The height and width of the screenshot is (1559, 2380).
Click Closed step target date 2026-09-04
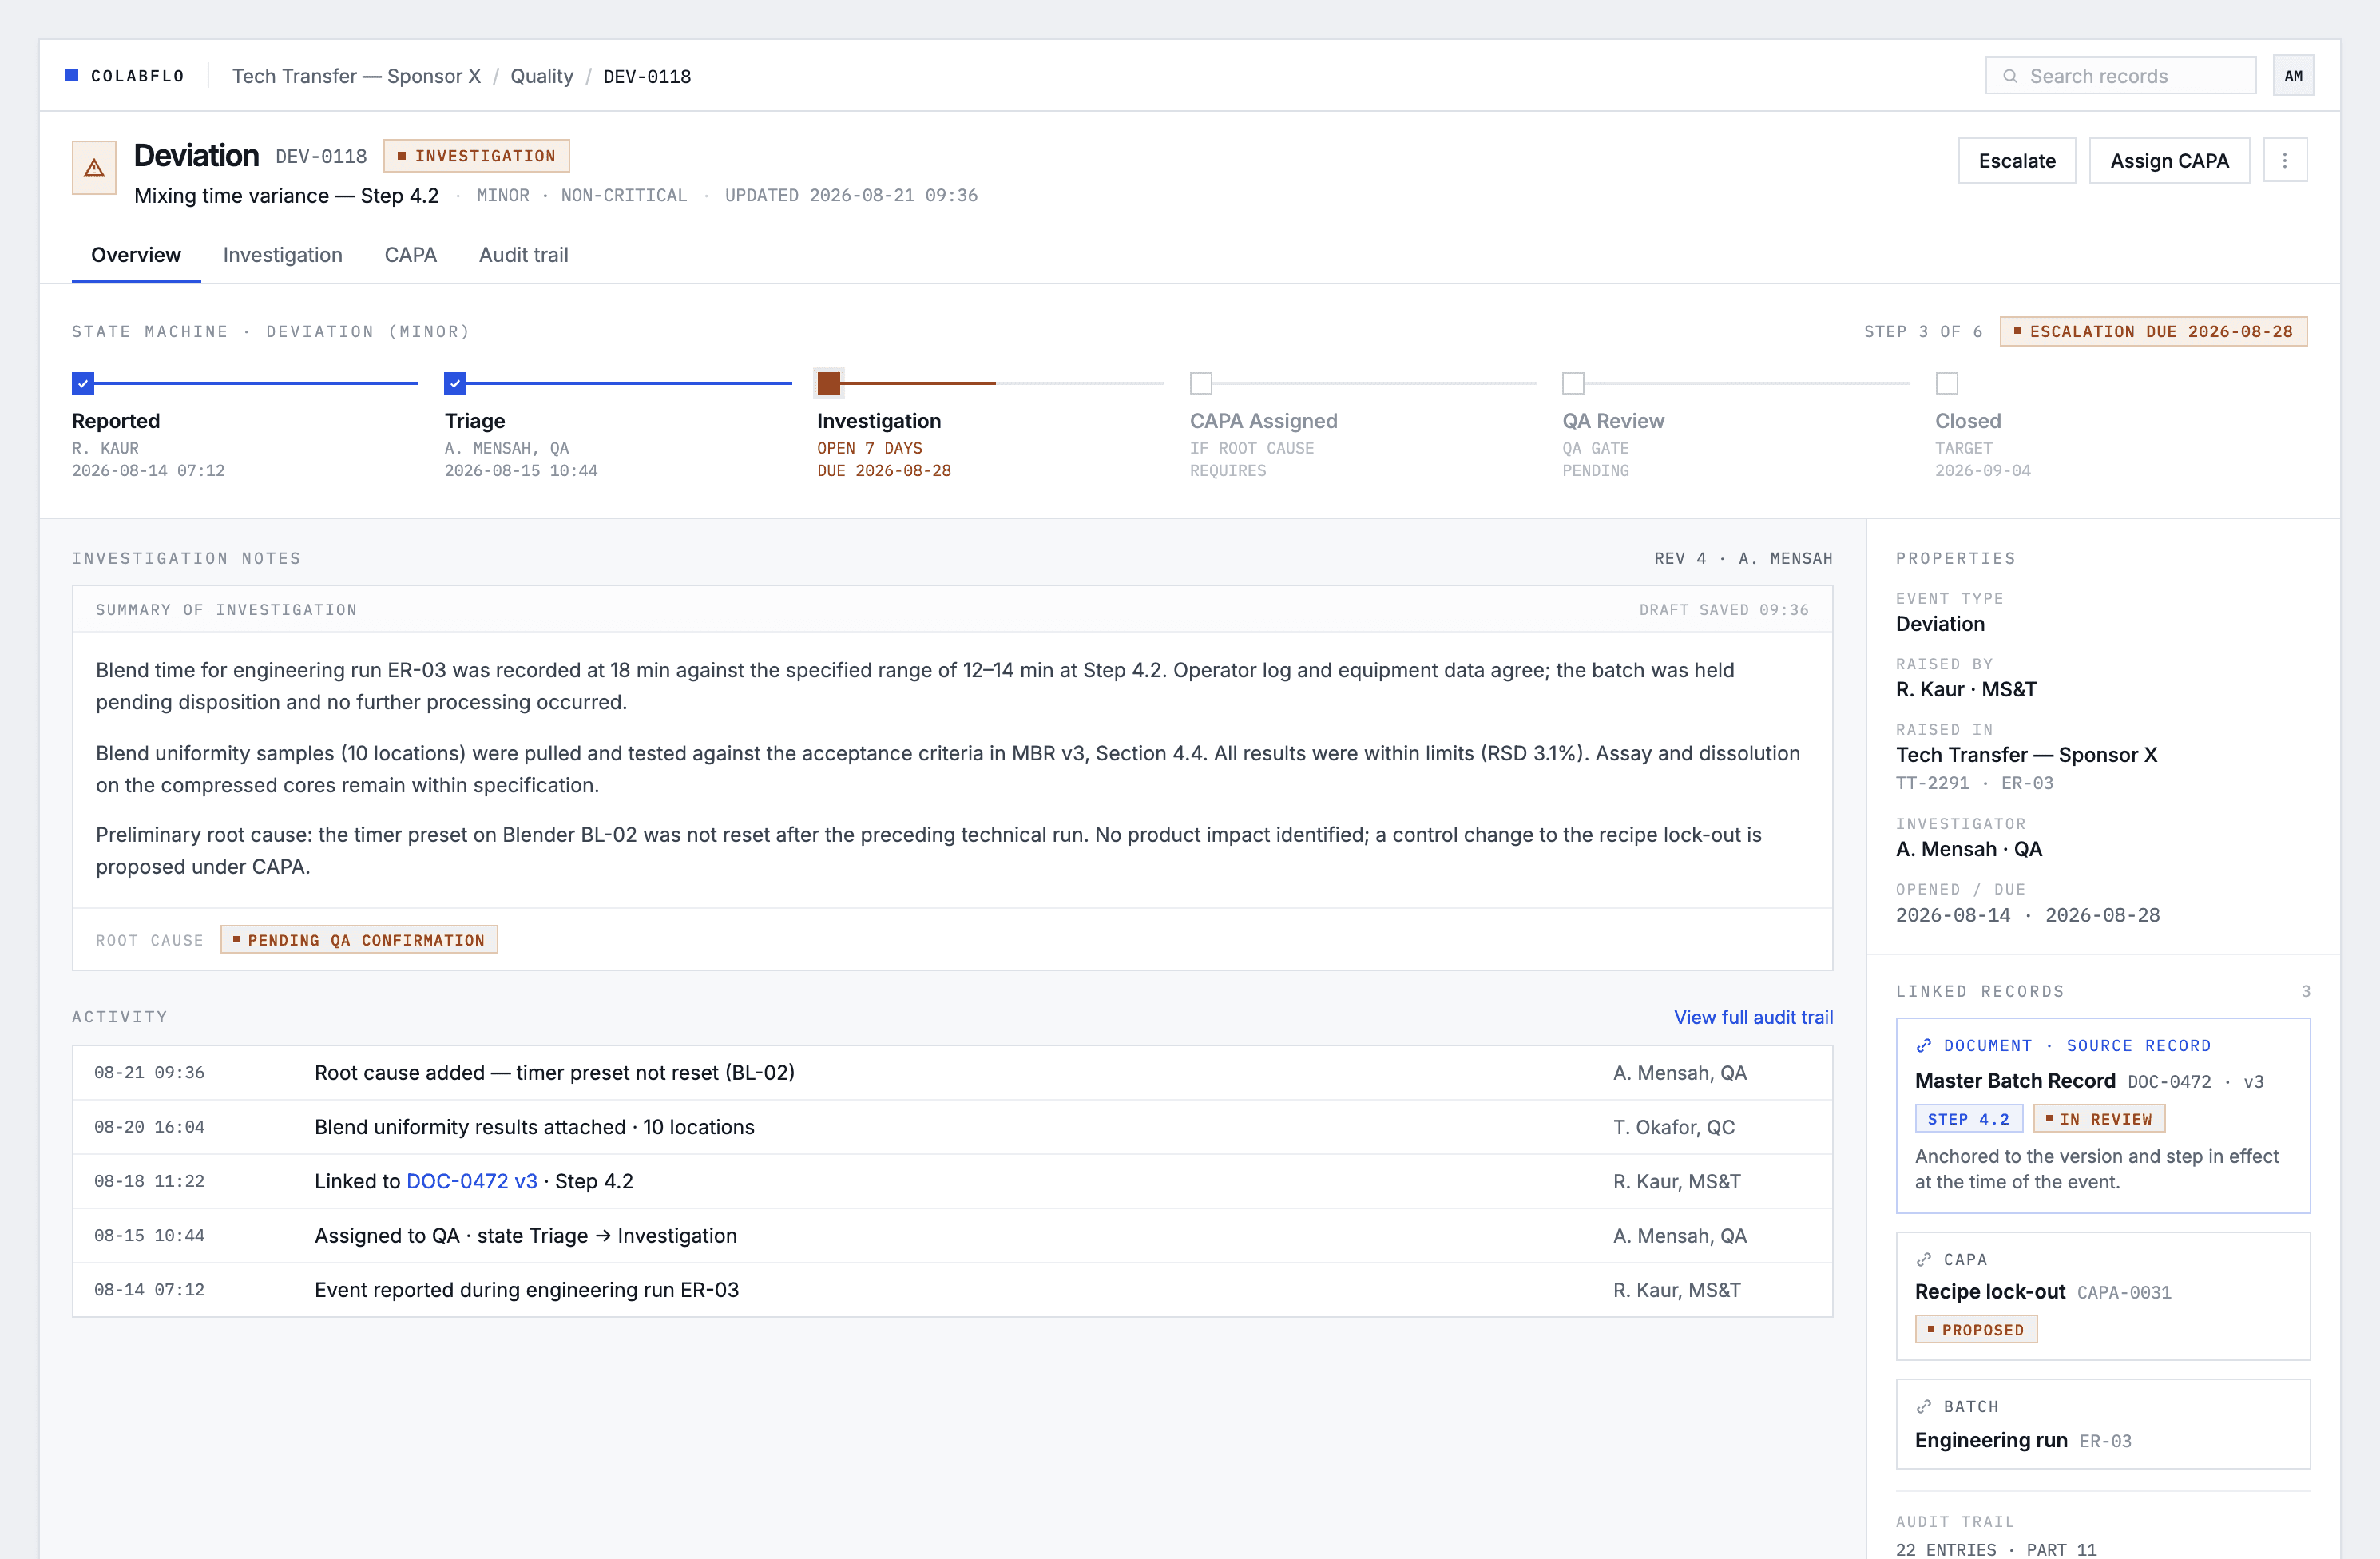pos(1982,470)
